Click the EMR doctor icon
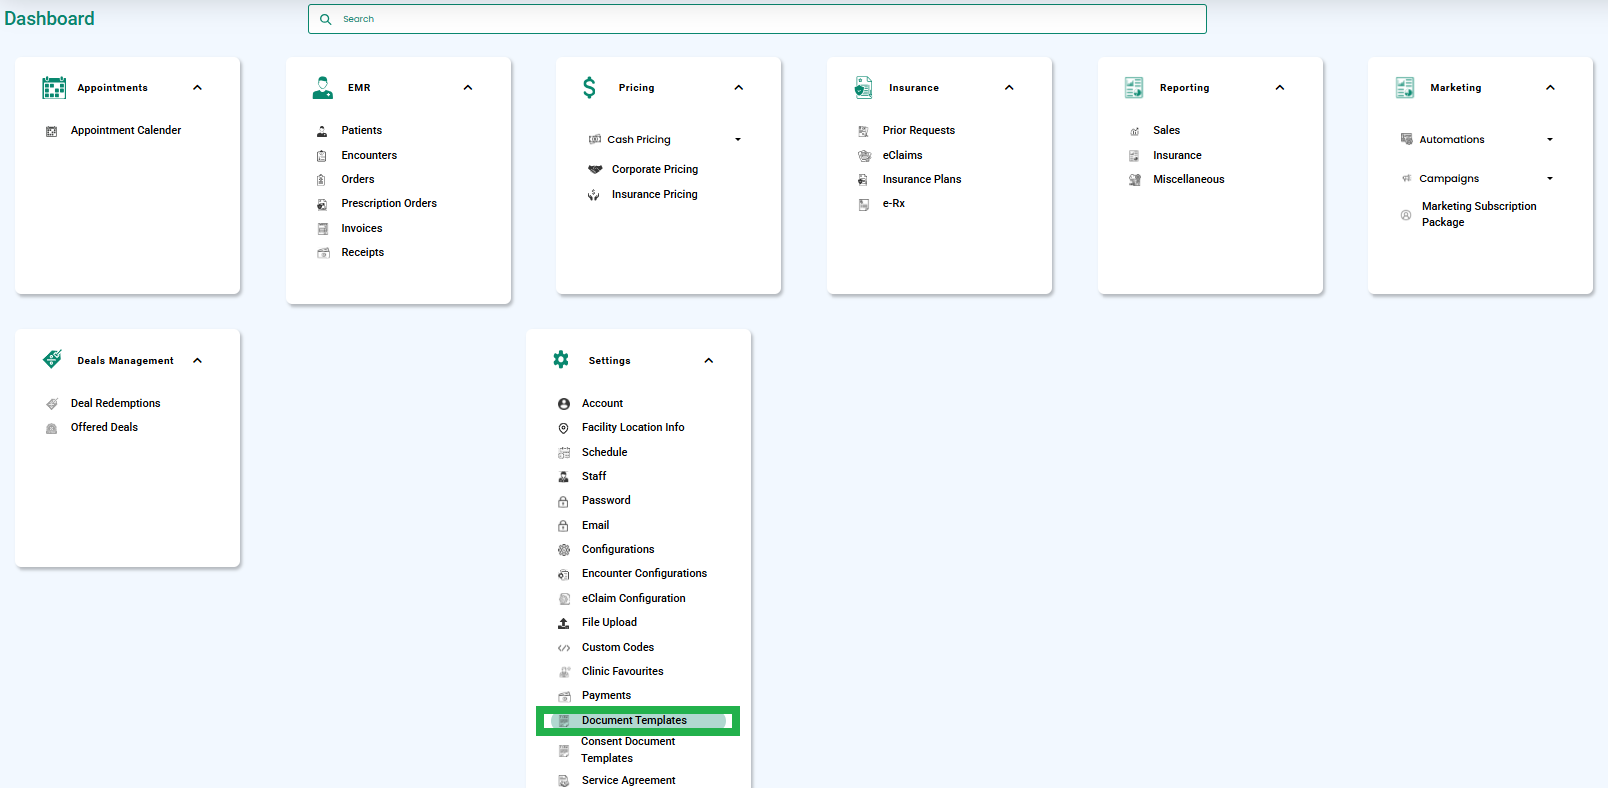Viewport: 1608px width, 788px height. point(323,88)
